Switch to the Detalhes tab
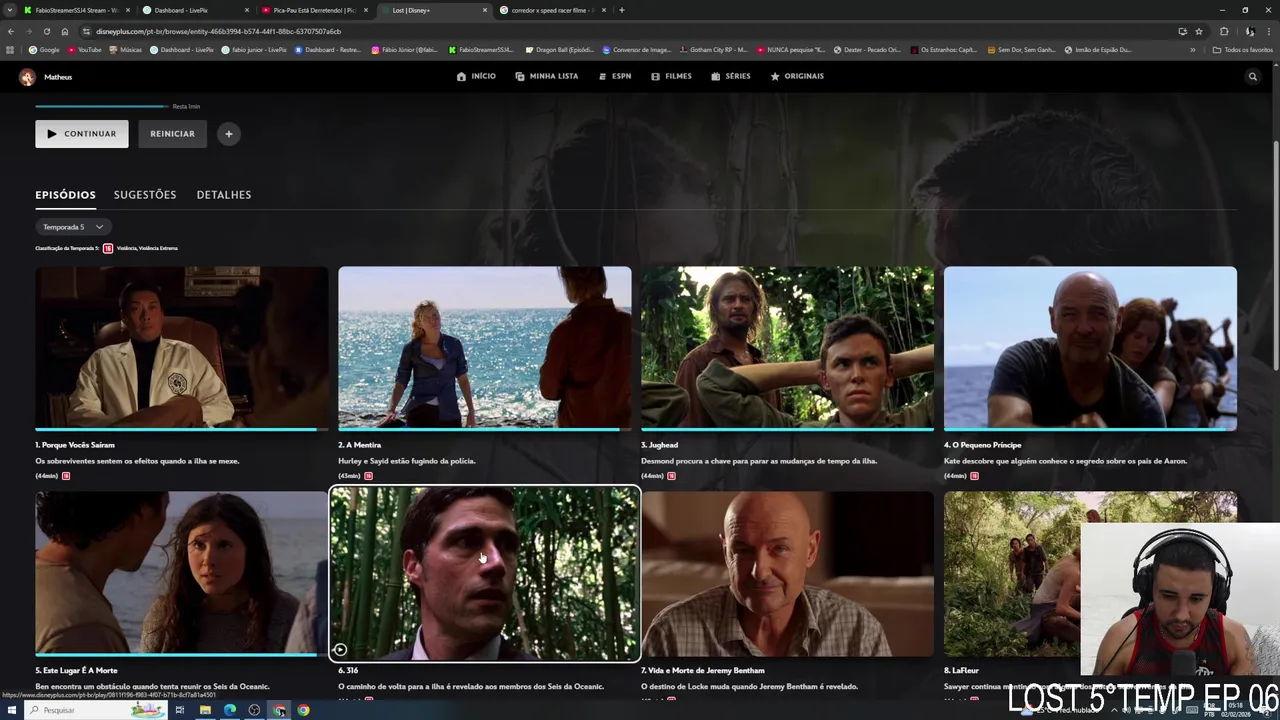 coord(224,195)
